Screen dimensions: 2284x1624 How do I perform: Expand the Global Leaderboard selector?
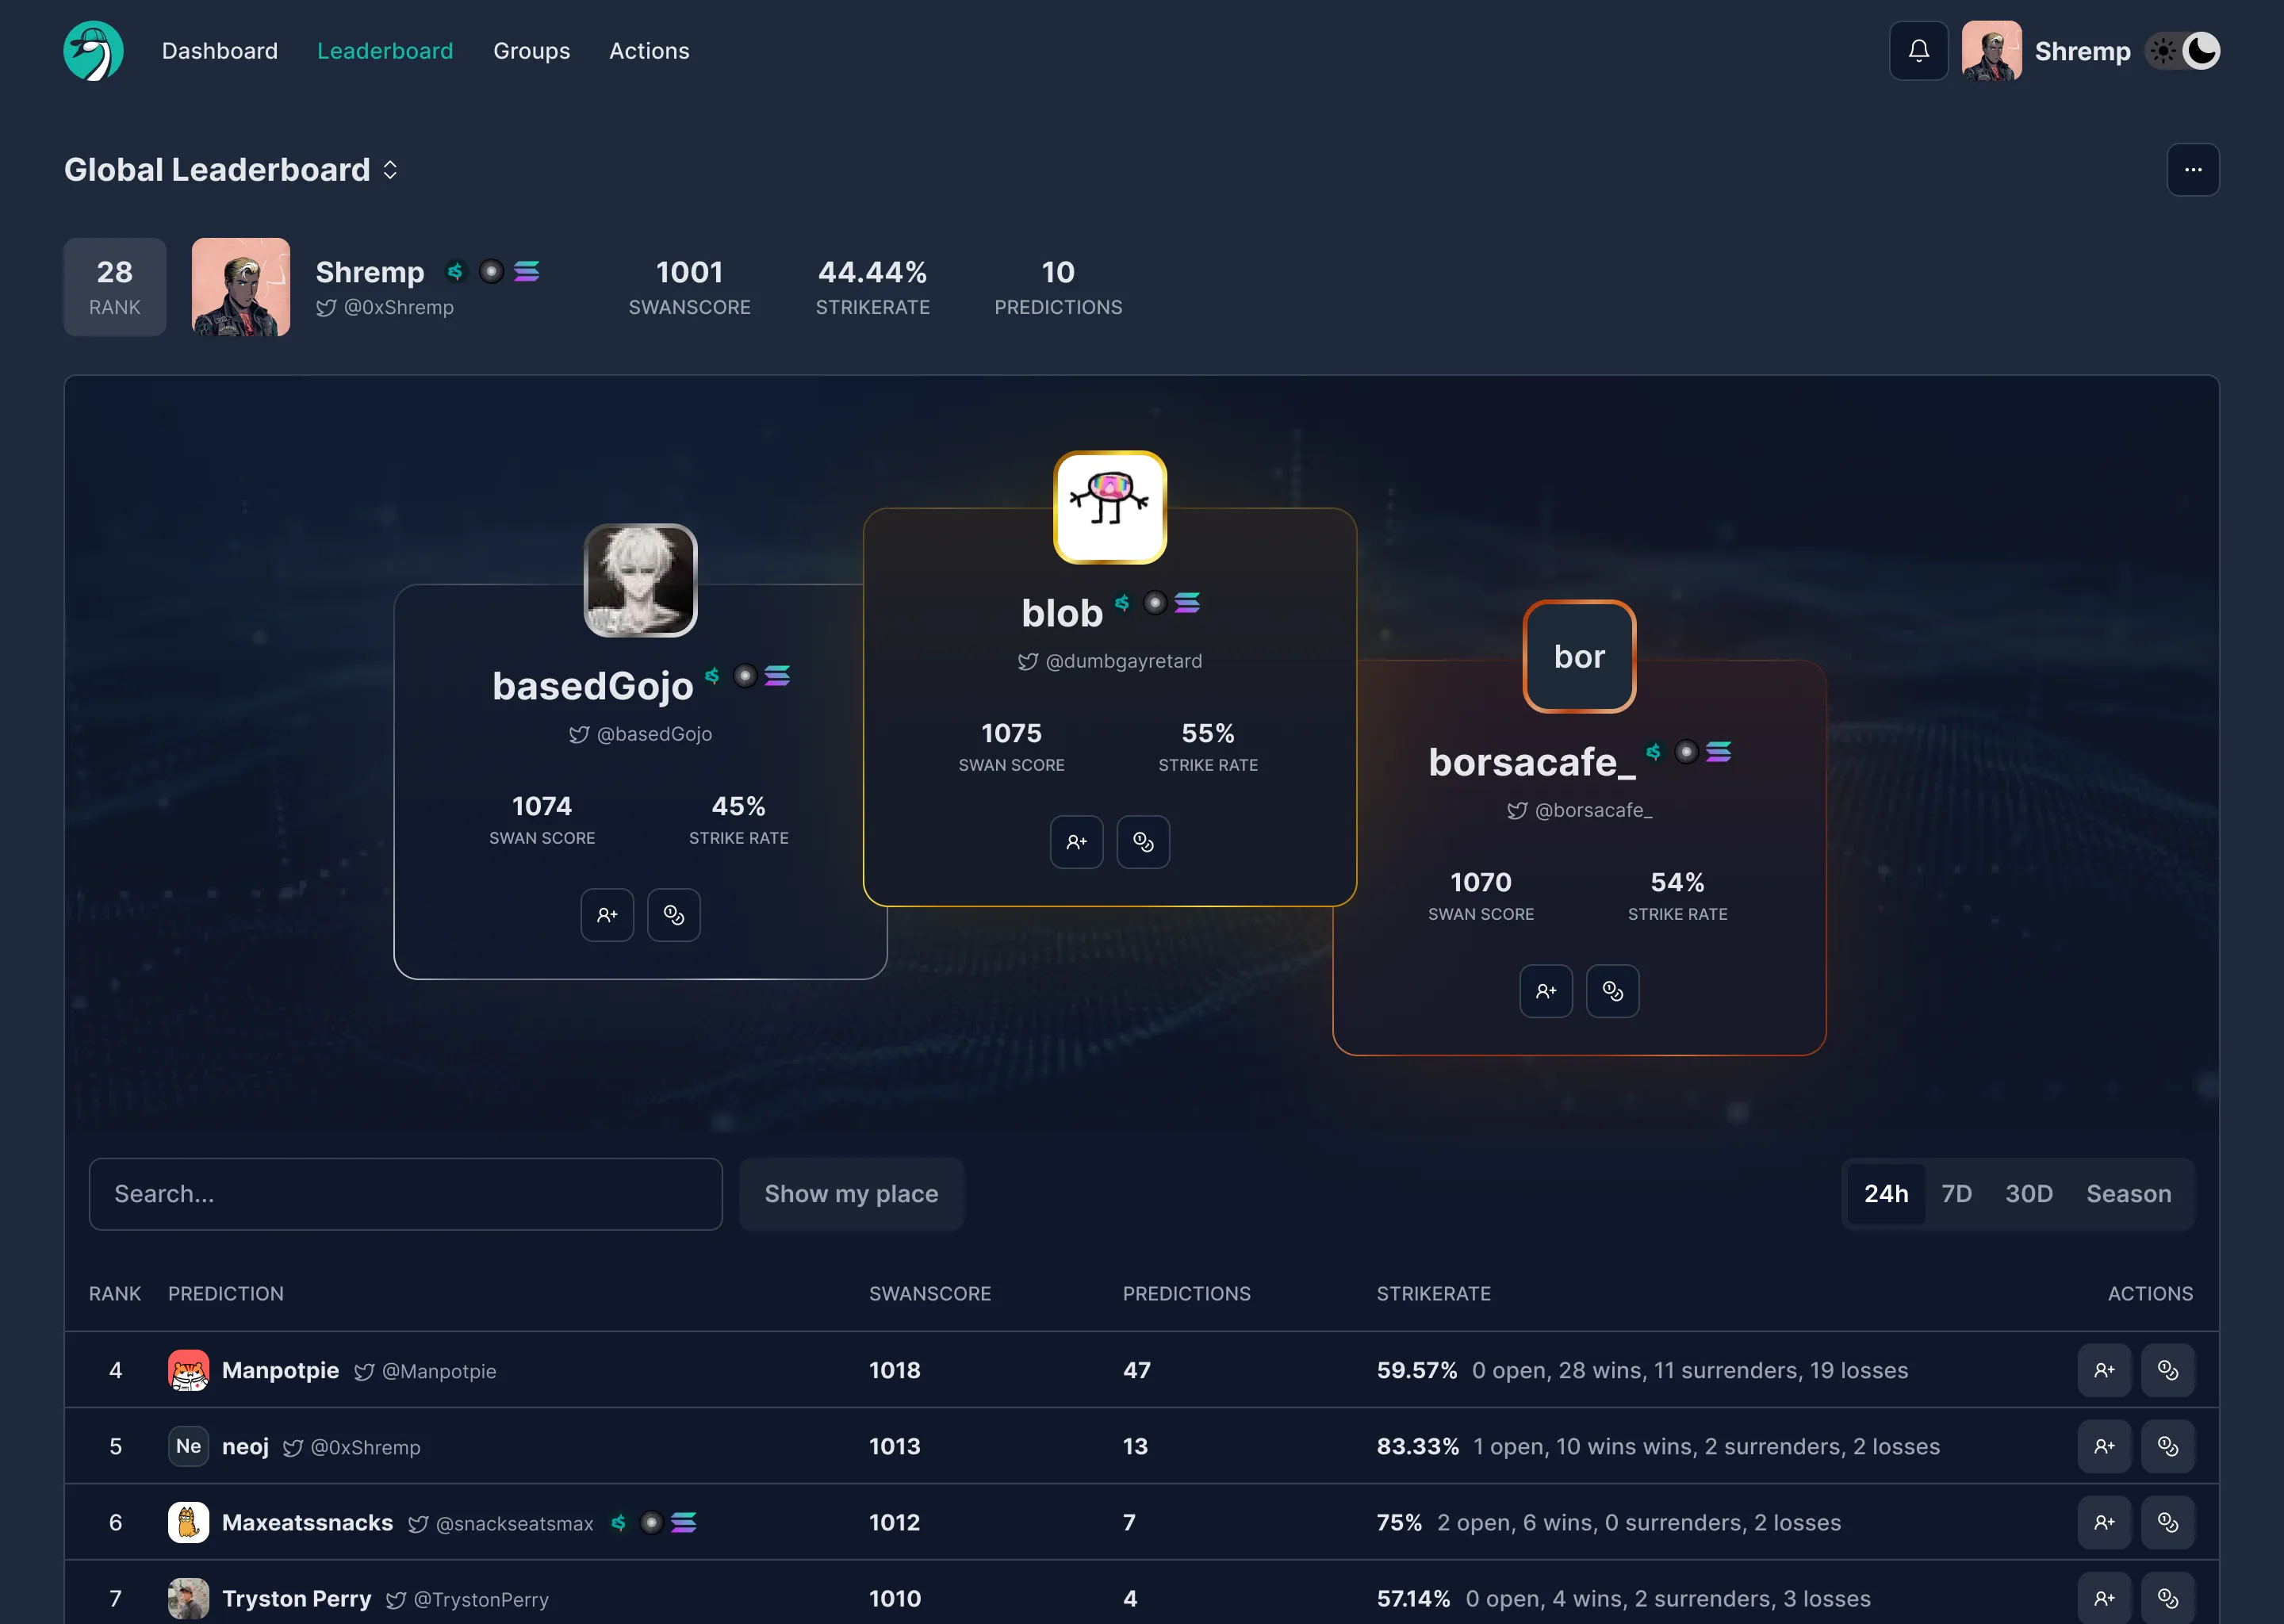(389, 169)
